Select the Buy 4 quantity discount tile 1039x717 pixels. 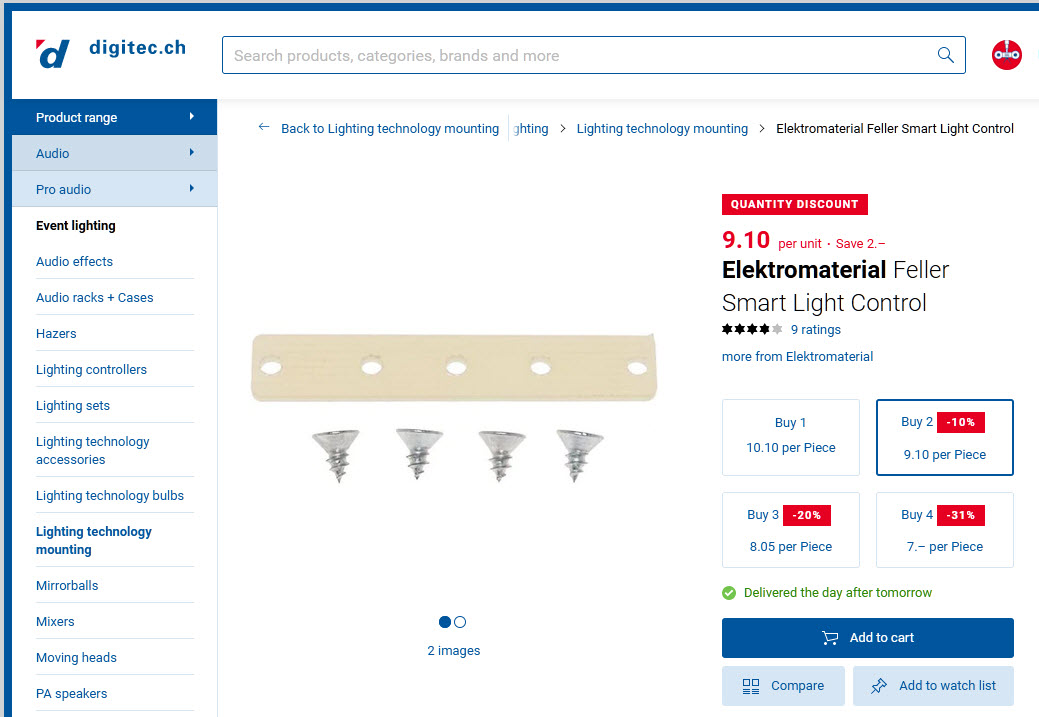coord(944,530)
